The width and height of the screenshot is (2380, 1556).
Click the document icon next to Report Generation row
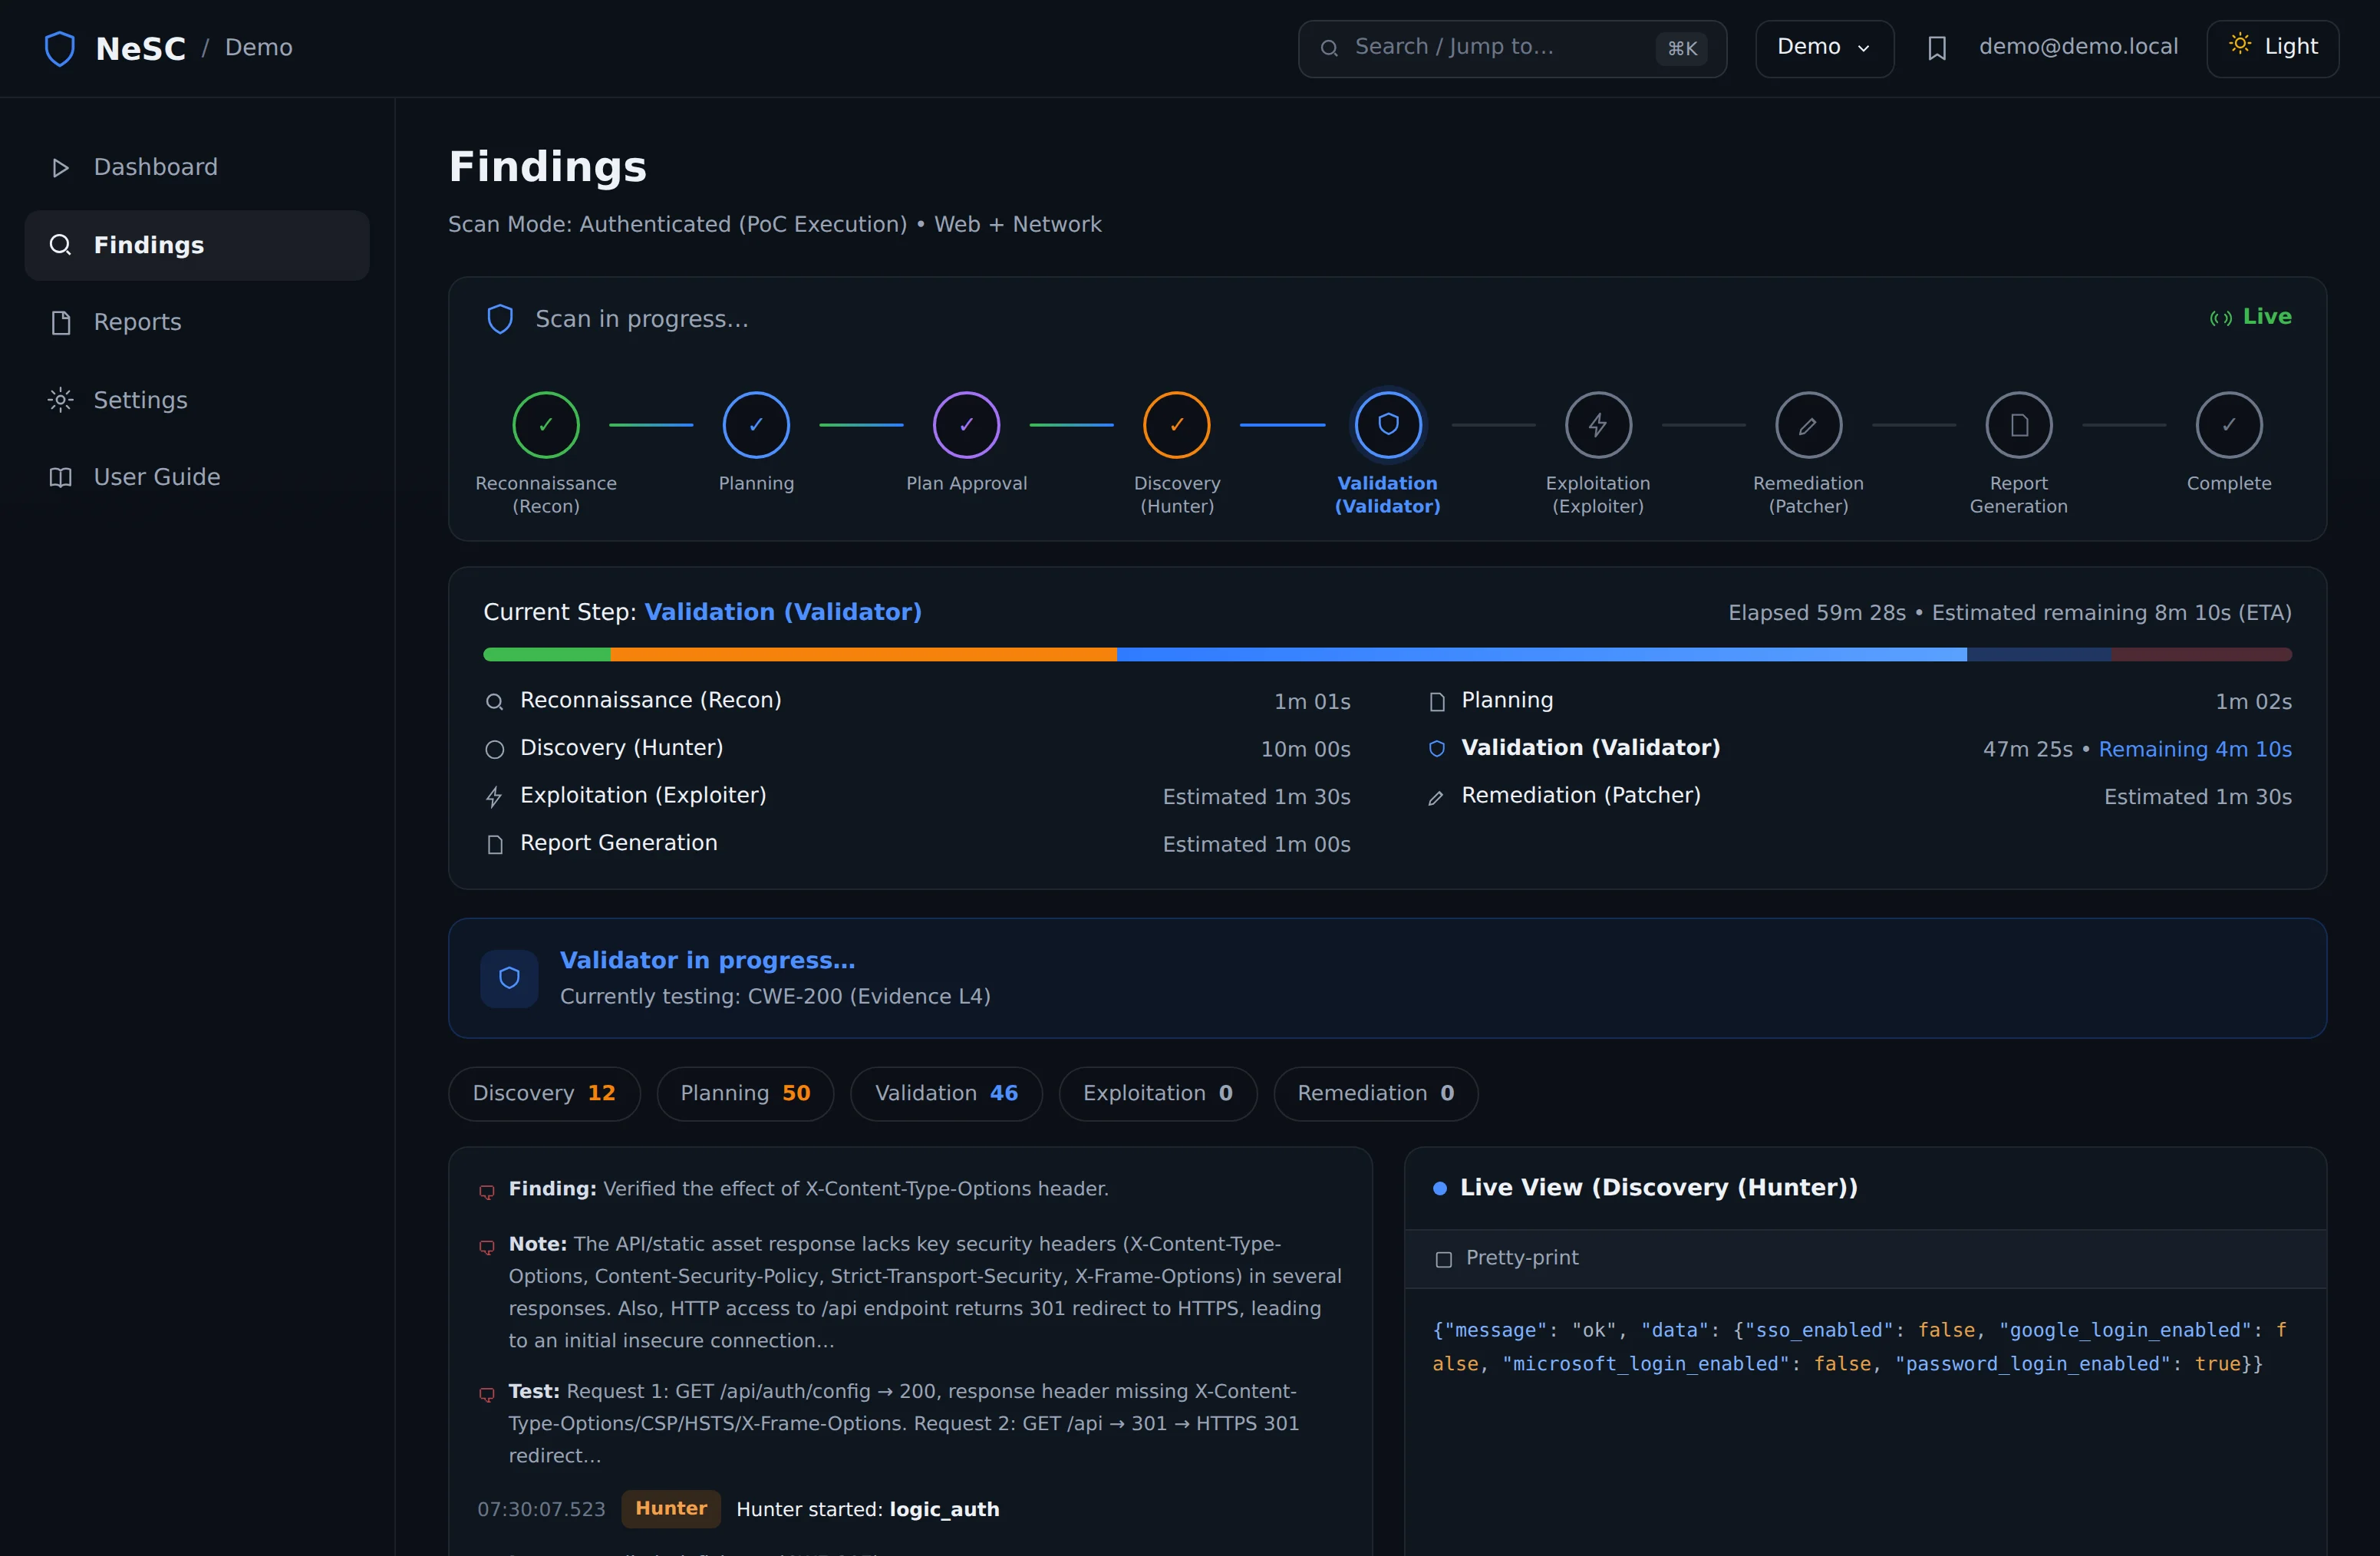click(x=494, y=845)
